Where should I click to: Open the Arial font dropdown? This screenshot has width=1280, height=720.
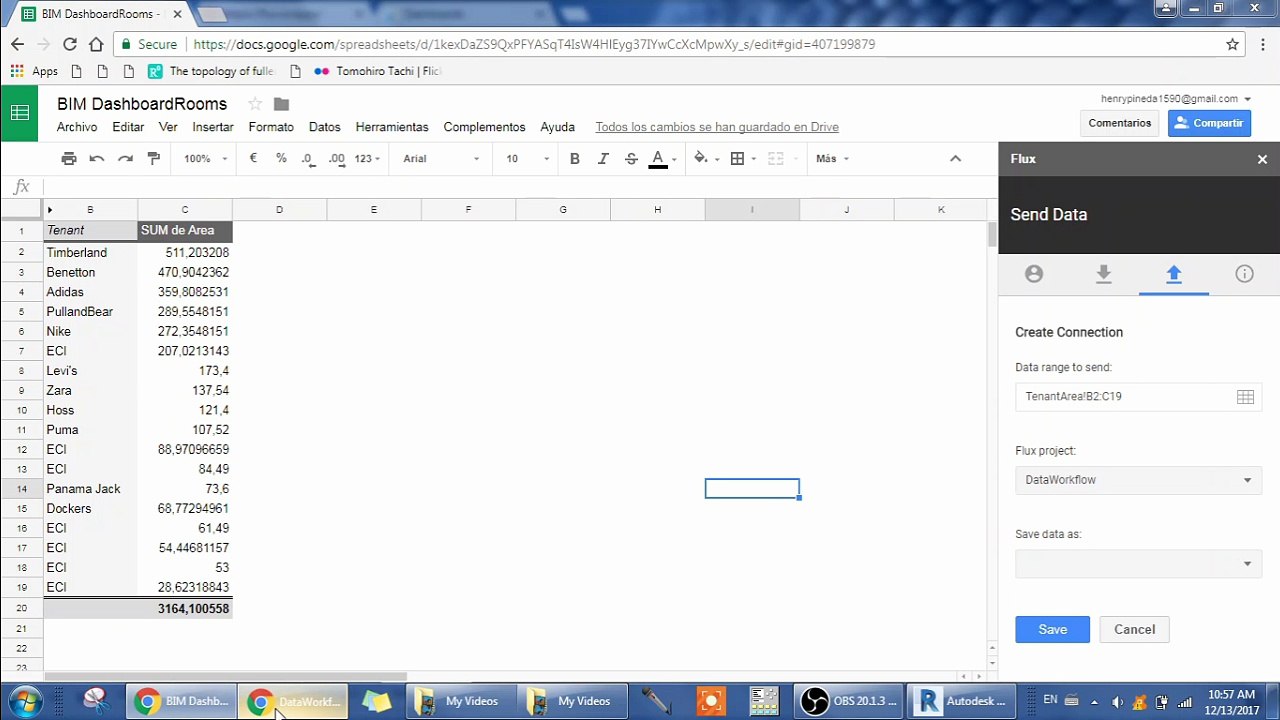click(x=441, y=158)
